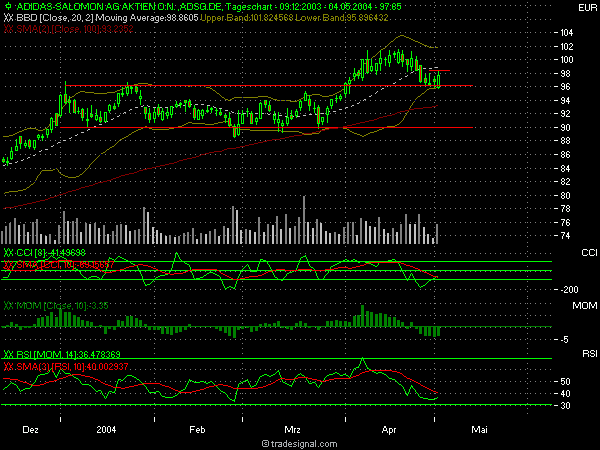Click the Dez month label on time axis
Viewport: 600px width, 450px height.
[30, 430]
